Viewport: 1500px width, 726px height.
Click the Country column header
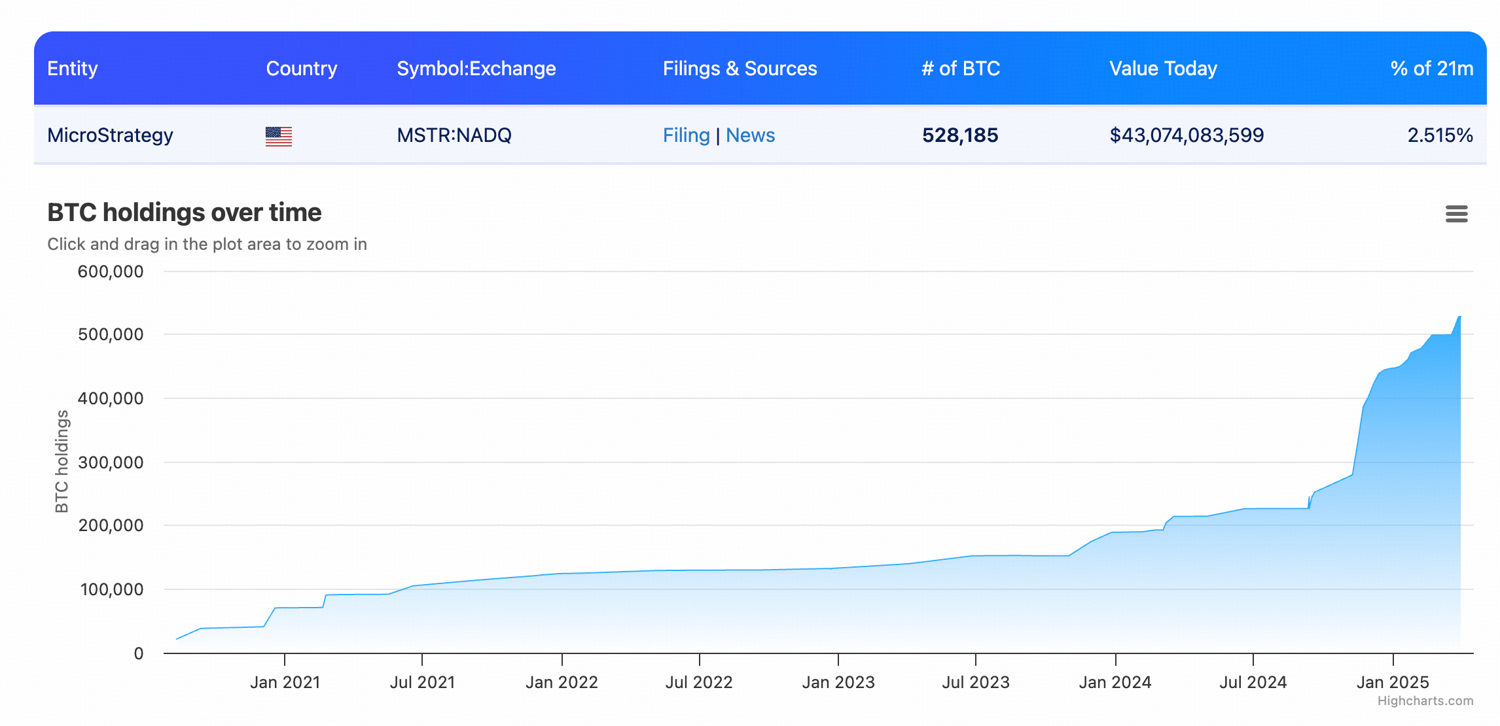pos(301,68)
